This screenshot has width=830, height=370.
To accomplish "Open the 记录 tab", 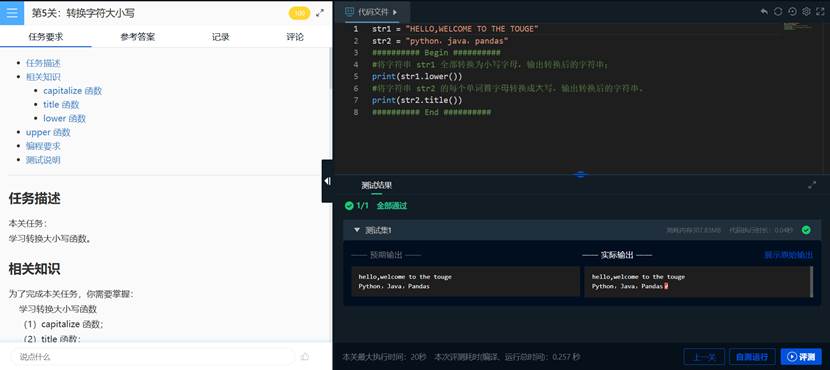I will pos(221,37).
